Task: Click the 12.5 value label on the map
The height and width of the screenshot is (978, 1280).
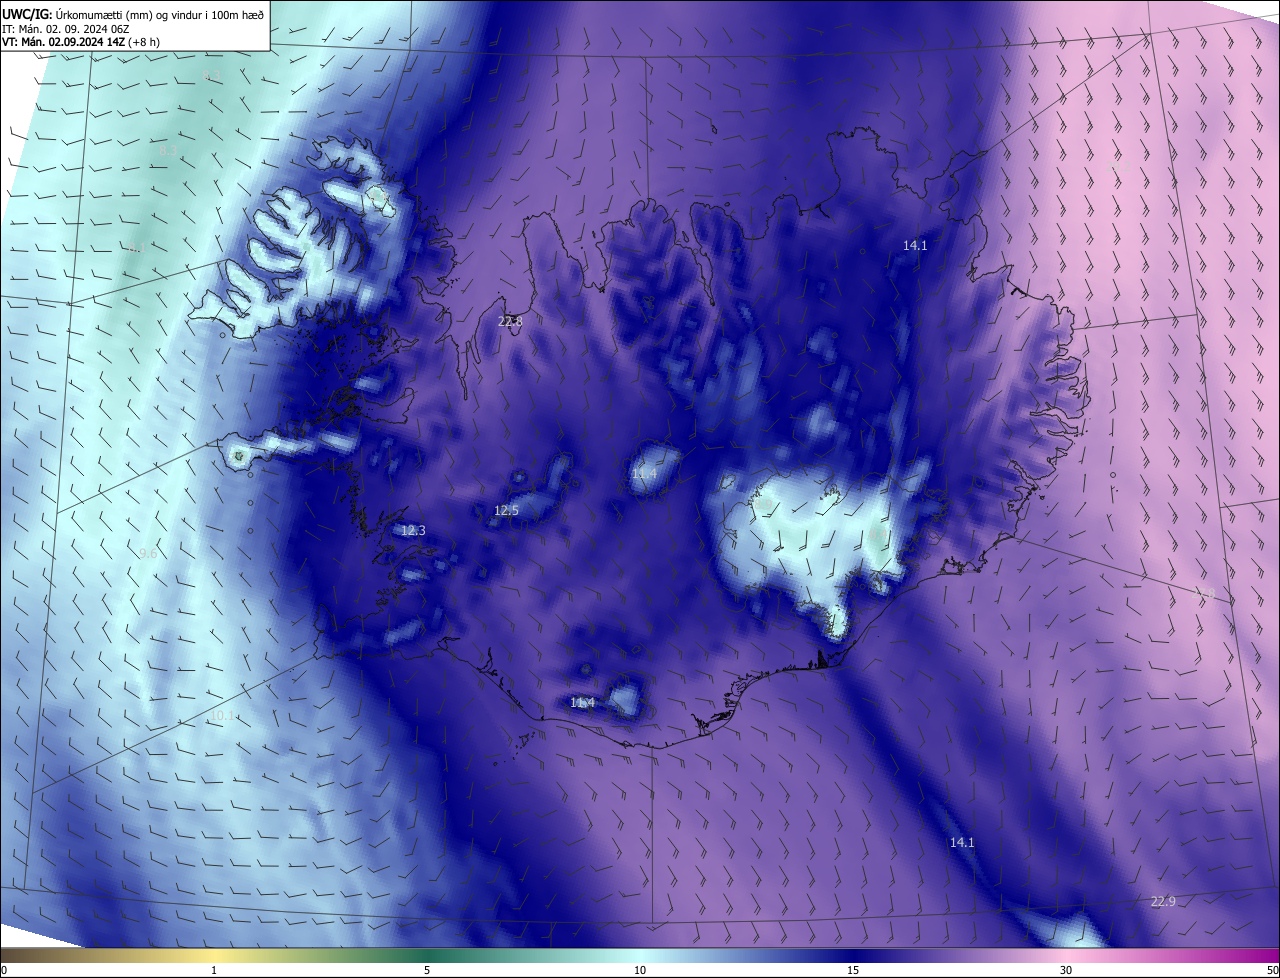Action: (506, 510)
